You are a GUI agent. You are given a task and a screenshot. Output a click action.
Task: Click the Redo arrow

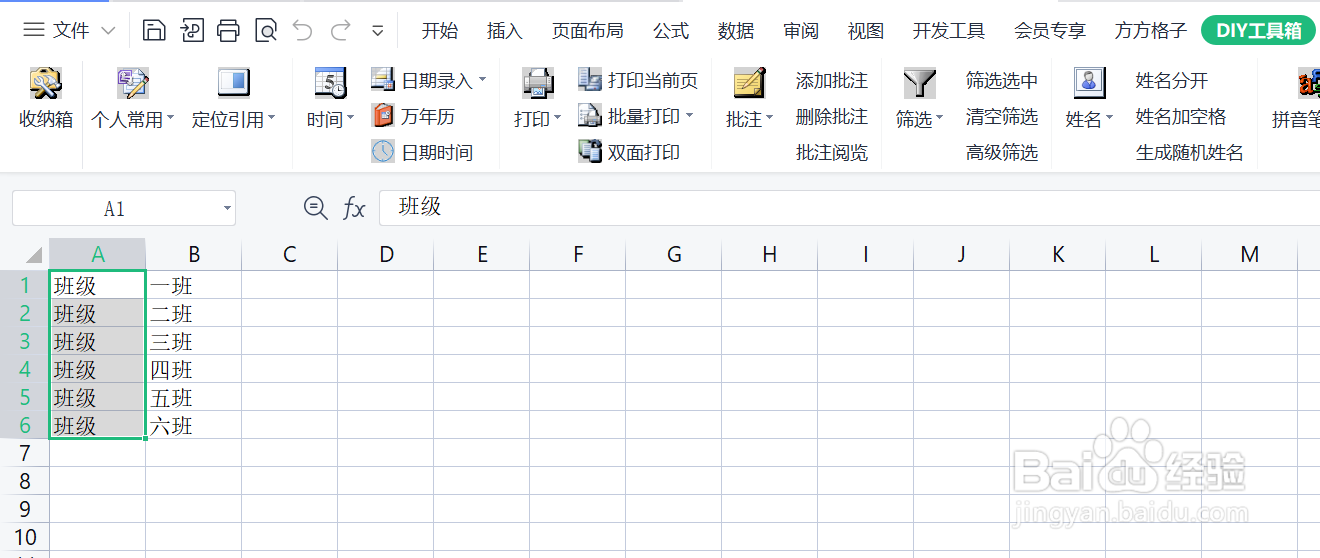[x=340, y=31]
